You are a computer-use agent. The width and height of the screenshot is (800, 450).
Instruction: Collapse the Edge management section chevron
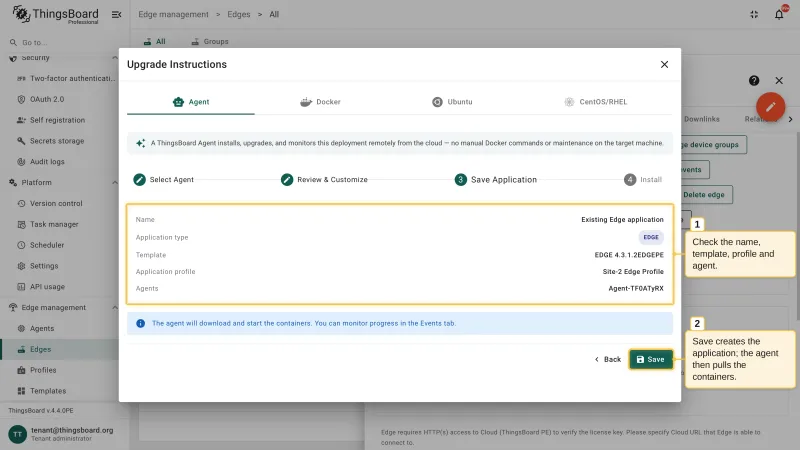pyautogui.click(x=114, y=308)
